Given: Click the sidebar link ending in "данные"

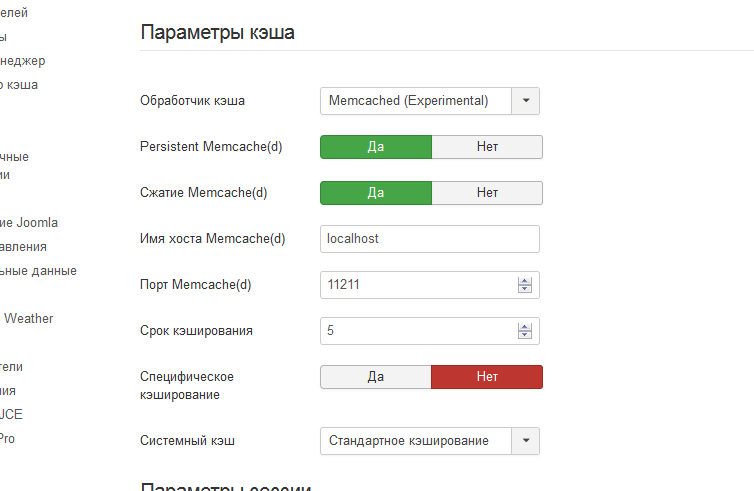Looking at the screenshot, I should [x=38, y=271].
